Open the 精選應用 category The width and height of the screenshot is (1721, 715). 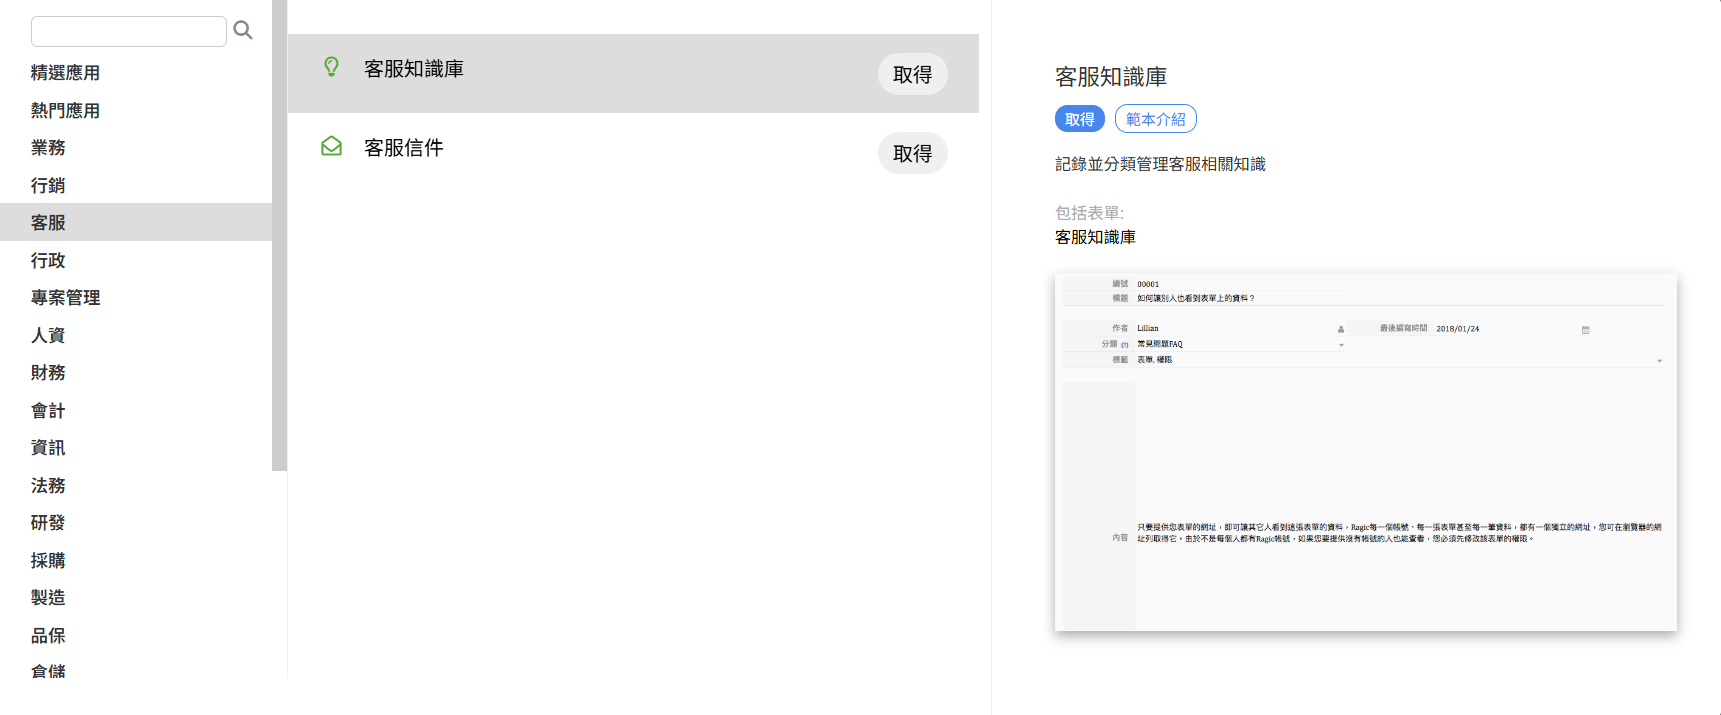tap(65, 73)
